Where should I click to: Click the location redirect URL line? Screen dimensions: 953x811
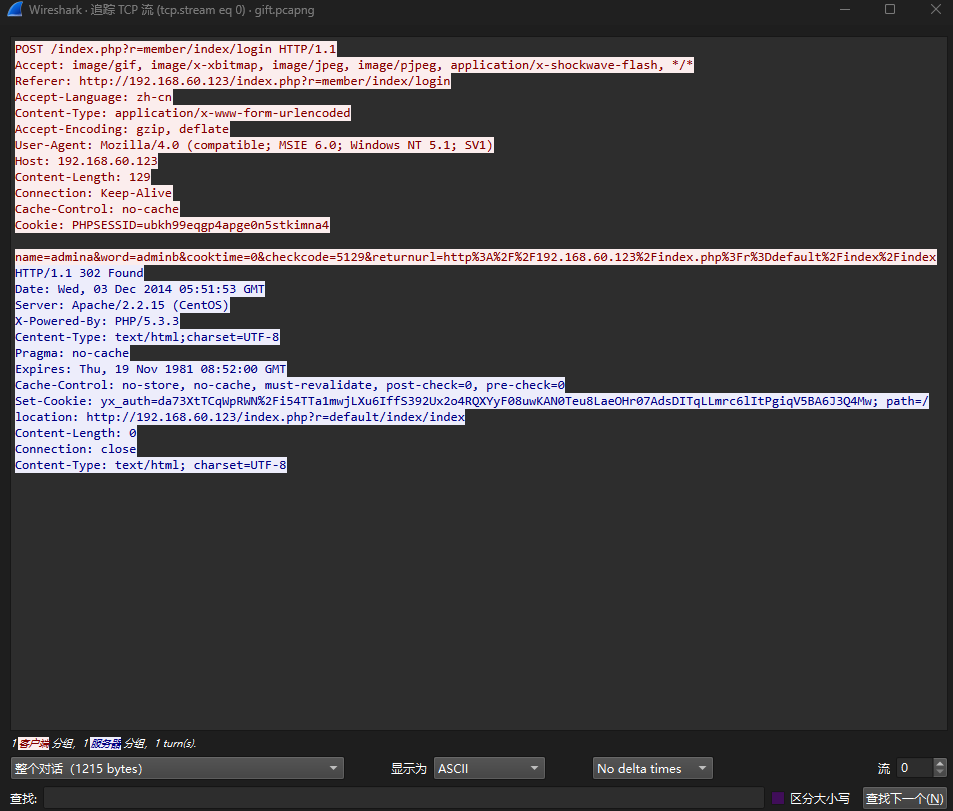[240, 417]
